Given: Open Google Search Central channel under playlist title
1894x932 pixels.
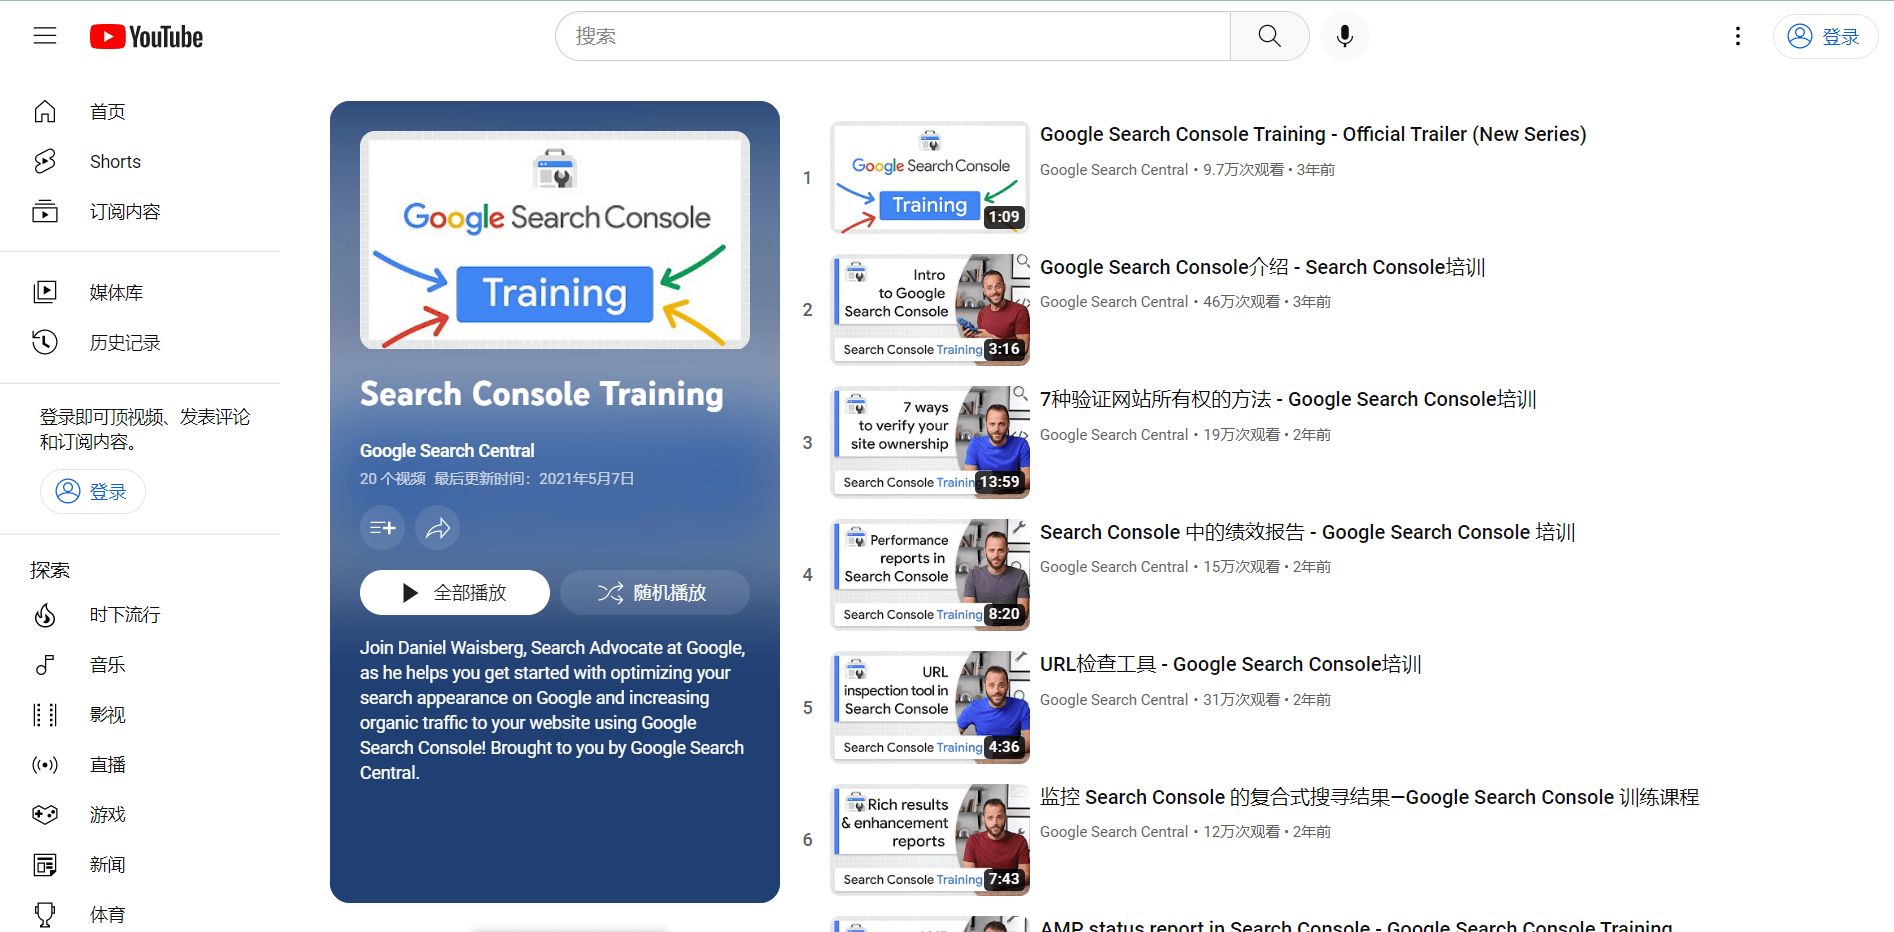Looking at the screenshot, I should click(447, 451).
